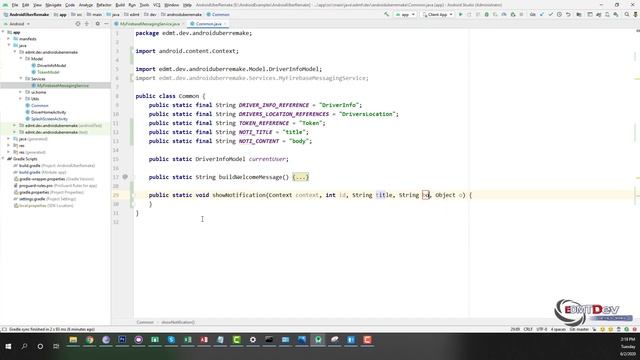The height and width of the screenshot is (360, 640).
Task: Click the blue VCS update project icon
Action: [x=542, y=14]
